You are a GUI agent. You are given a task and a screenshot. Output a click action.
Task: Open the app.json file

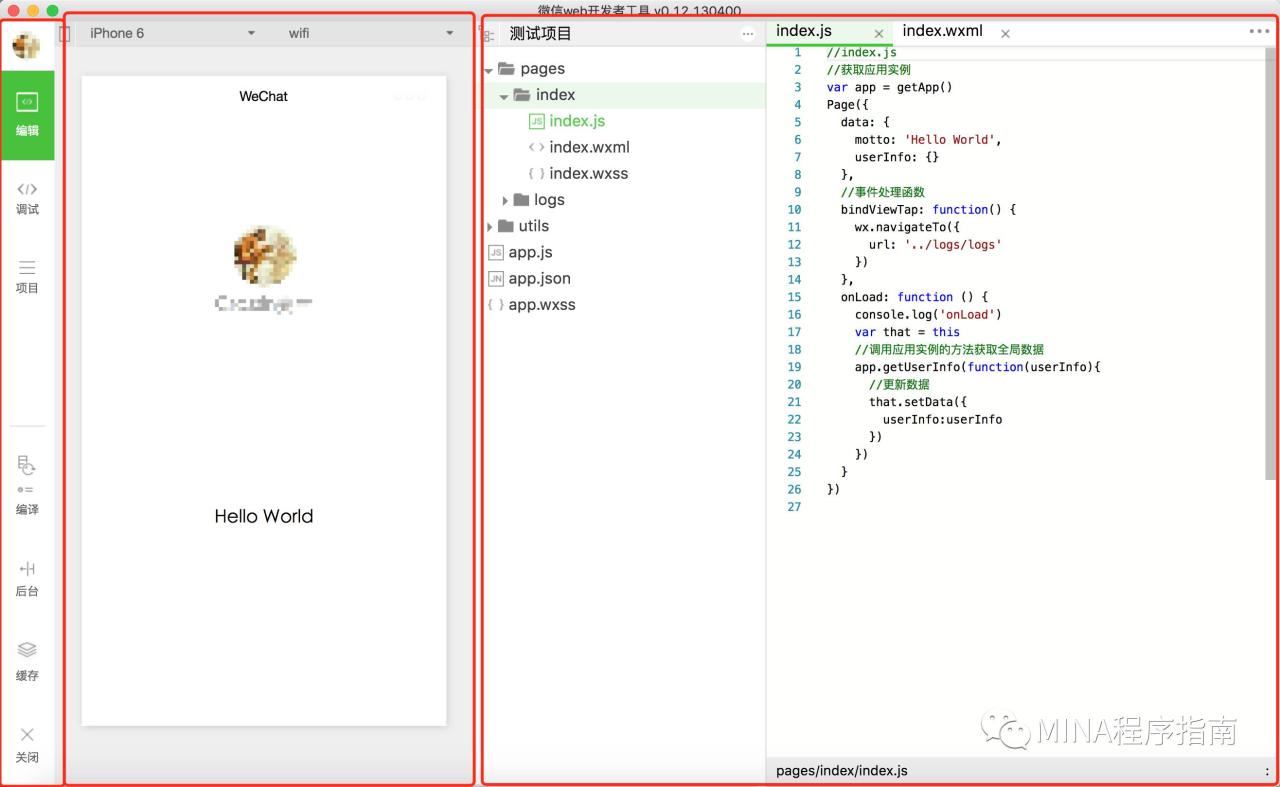click(529, 278)
